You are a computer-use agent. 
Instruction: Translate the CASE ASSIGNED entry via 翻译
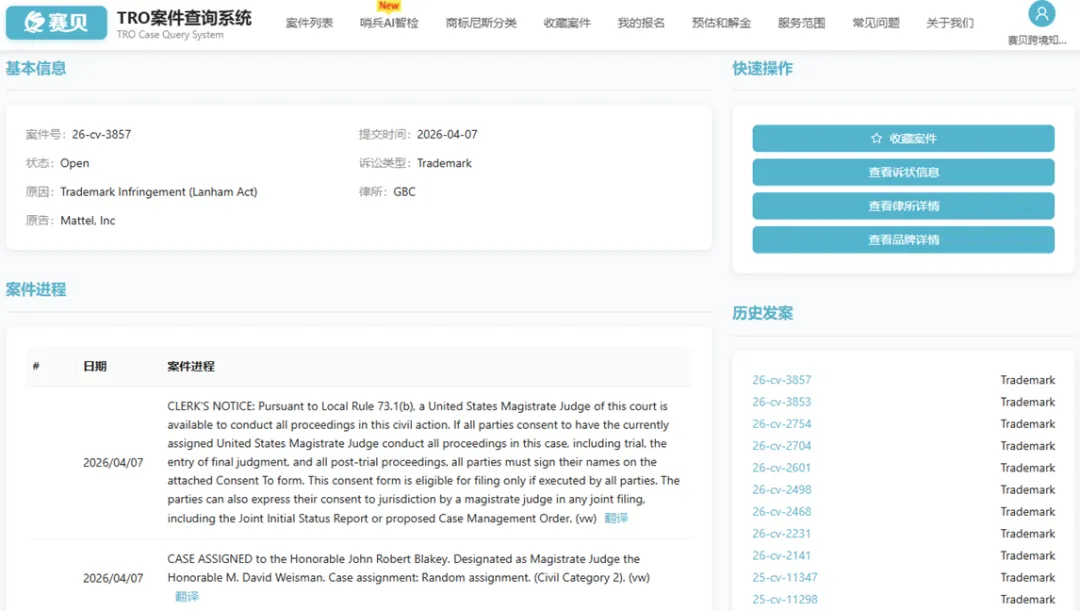(187, 597)
